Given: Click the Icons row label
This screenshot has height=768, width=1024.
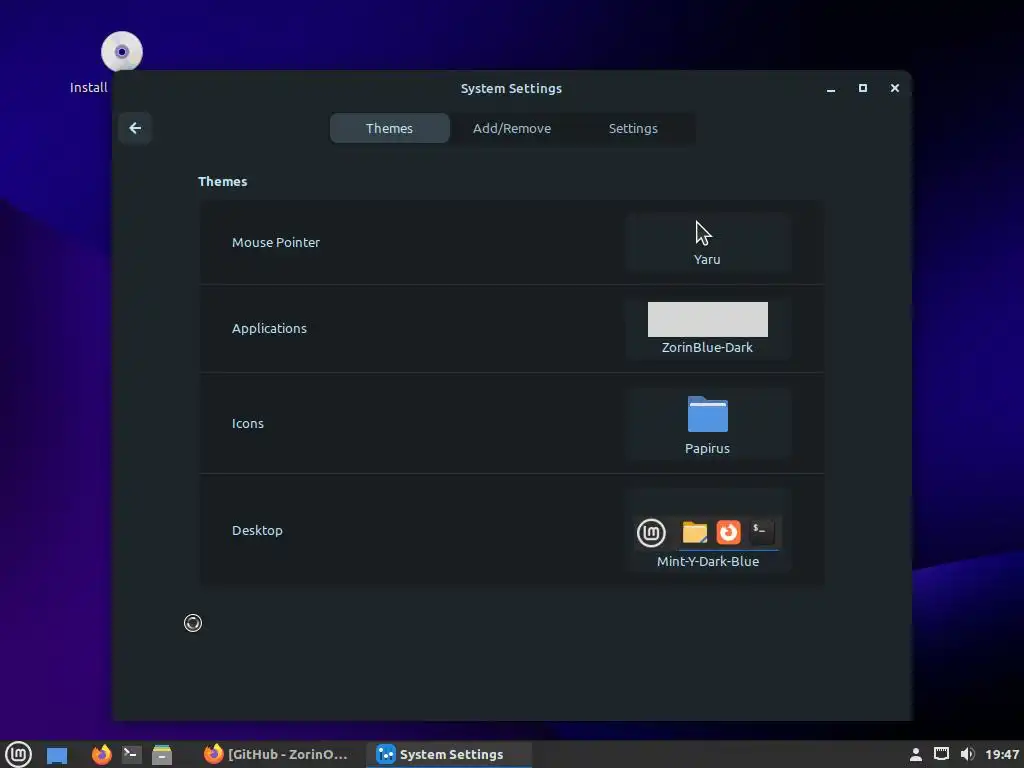Looking at the screenshot, I should (248, 423).
